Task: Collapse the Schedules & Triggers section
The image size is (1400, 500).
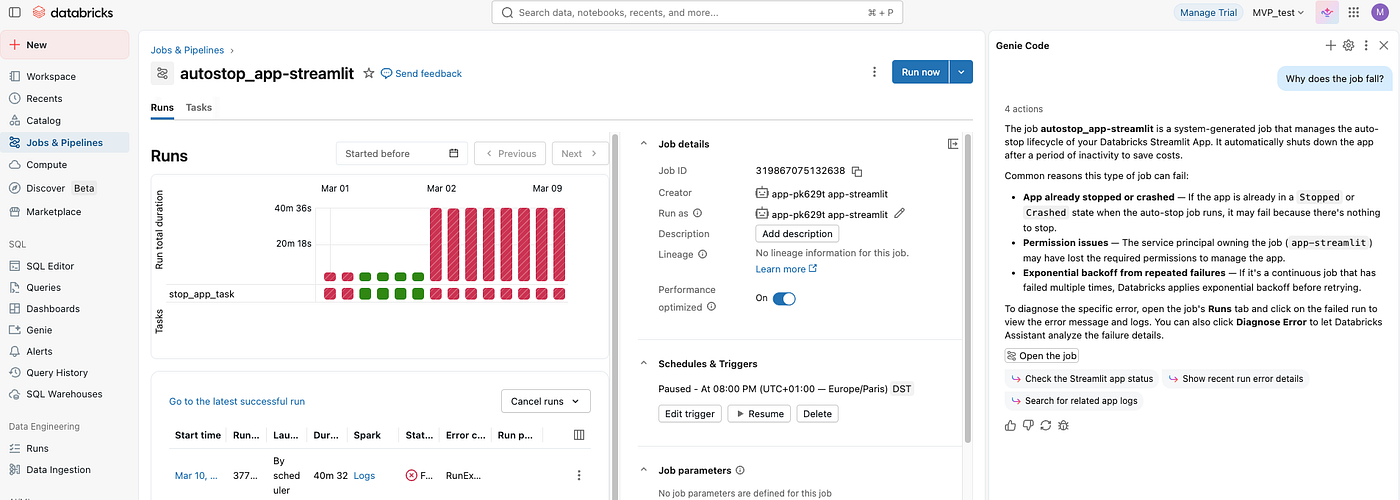Action: (644, 364)
